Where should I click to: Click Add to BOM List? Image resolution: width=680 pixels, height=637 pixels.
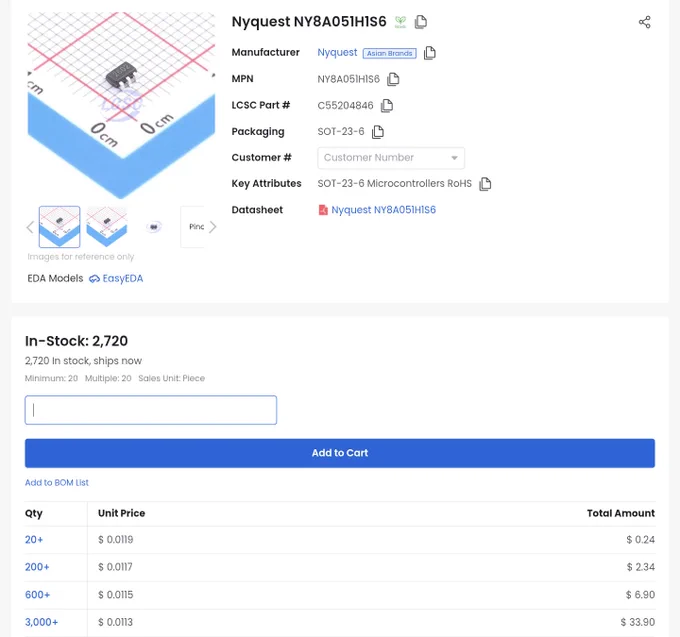[57, 483]
